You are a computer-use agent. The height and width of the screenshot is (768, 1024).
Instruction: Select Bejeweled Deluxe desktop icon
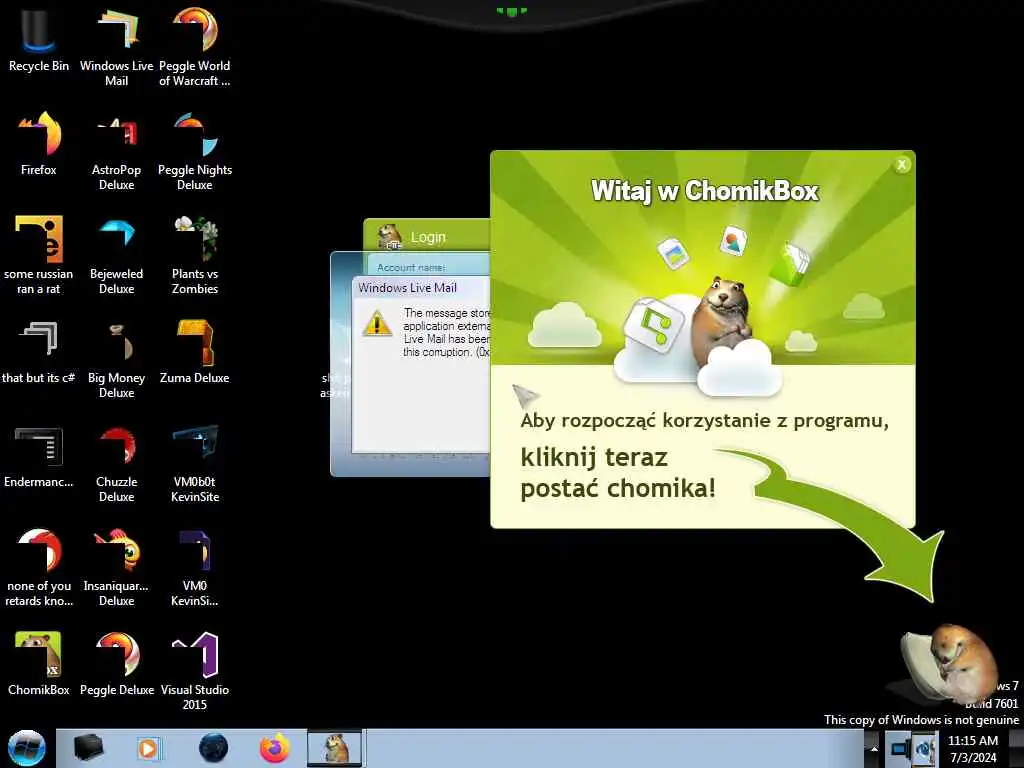pos(116,255)
